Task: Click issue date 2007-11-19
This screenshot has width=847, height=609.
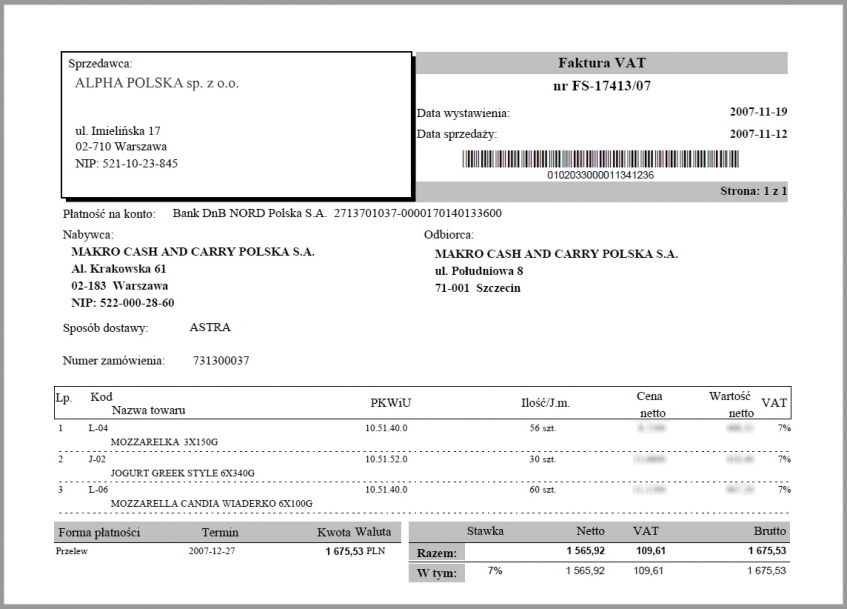Action: [758, 112]
